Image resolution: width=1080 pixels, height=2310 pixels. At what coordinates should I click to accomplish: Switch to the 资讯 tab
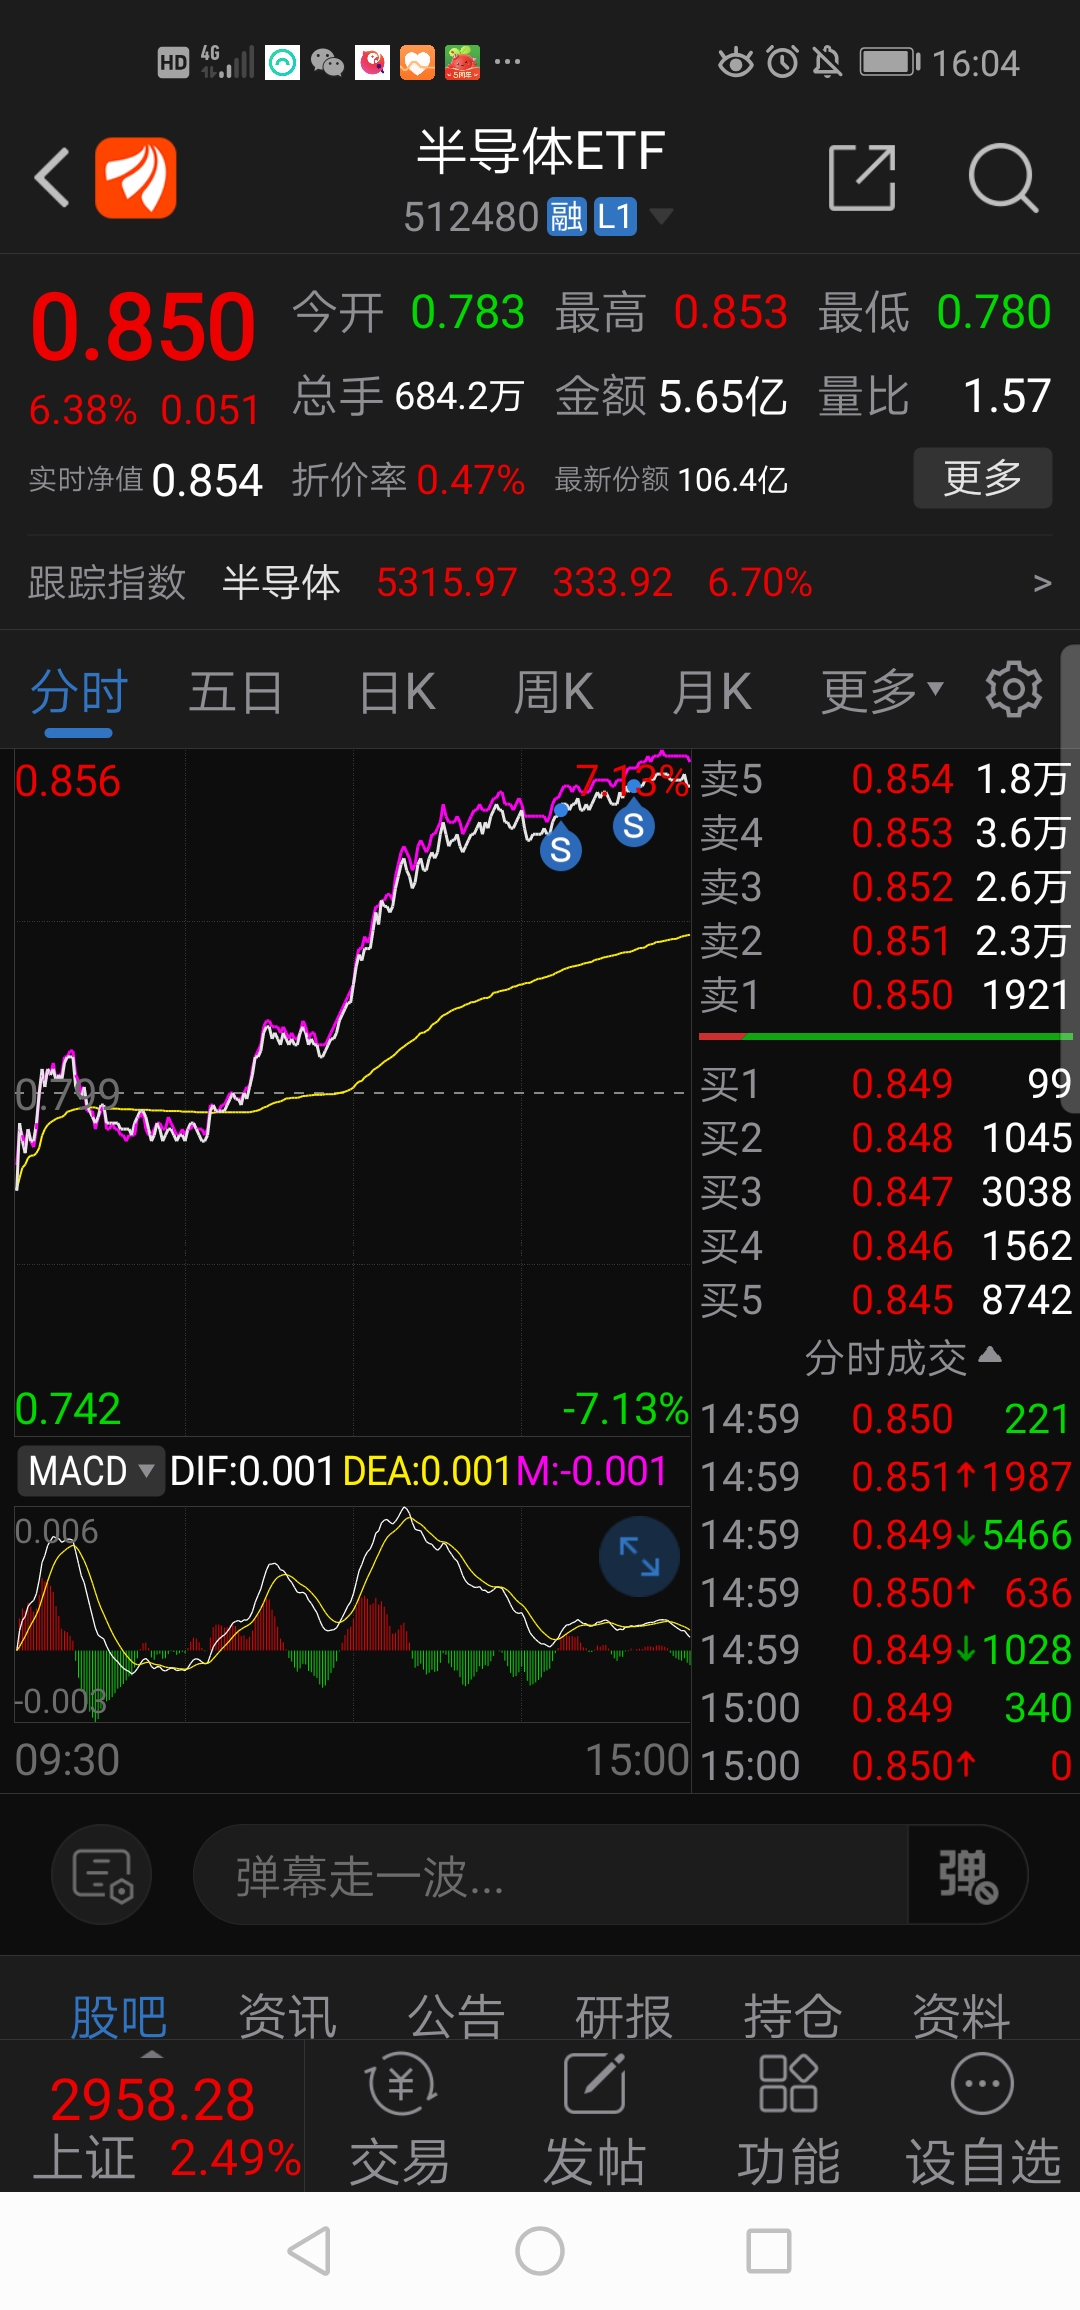click(x=287, y=2016)
